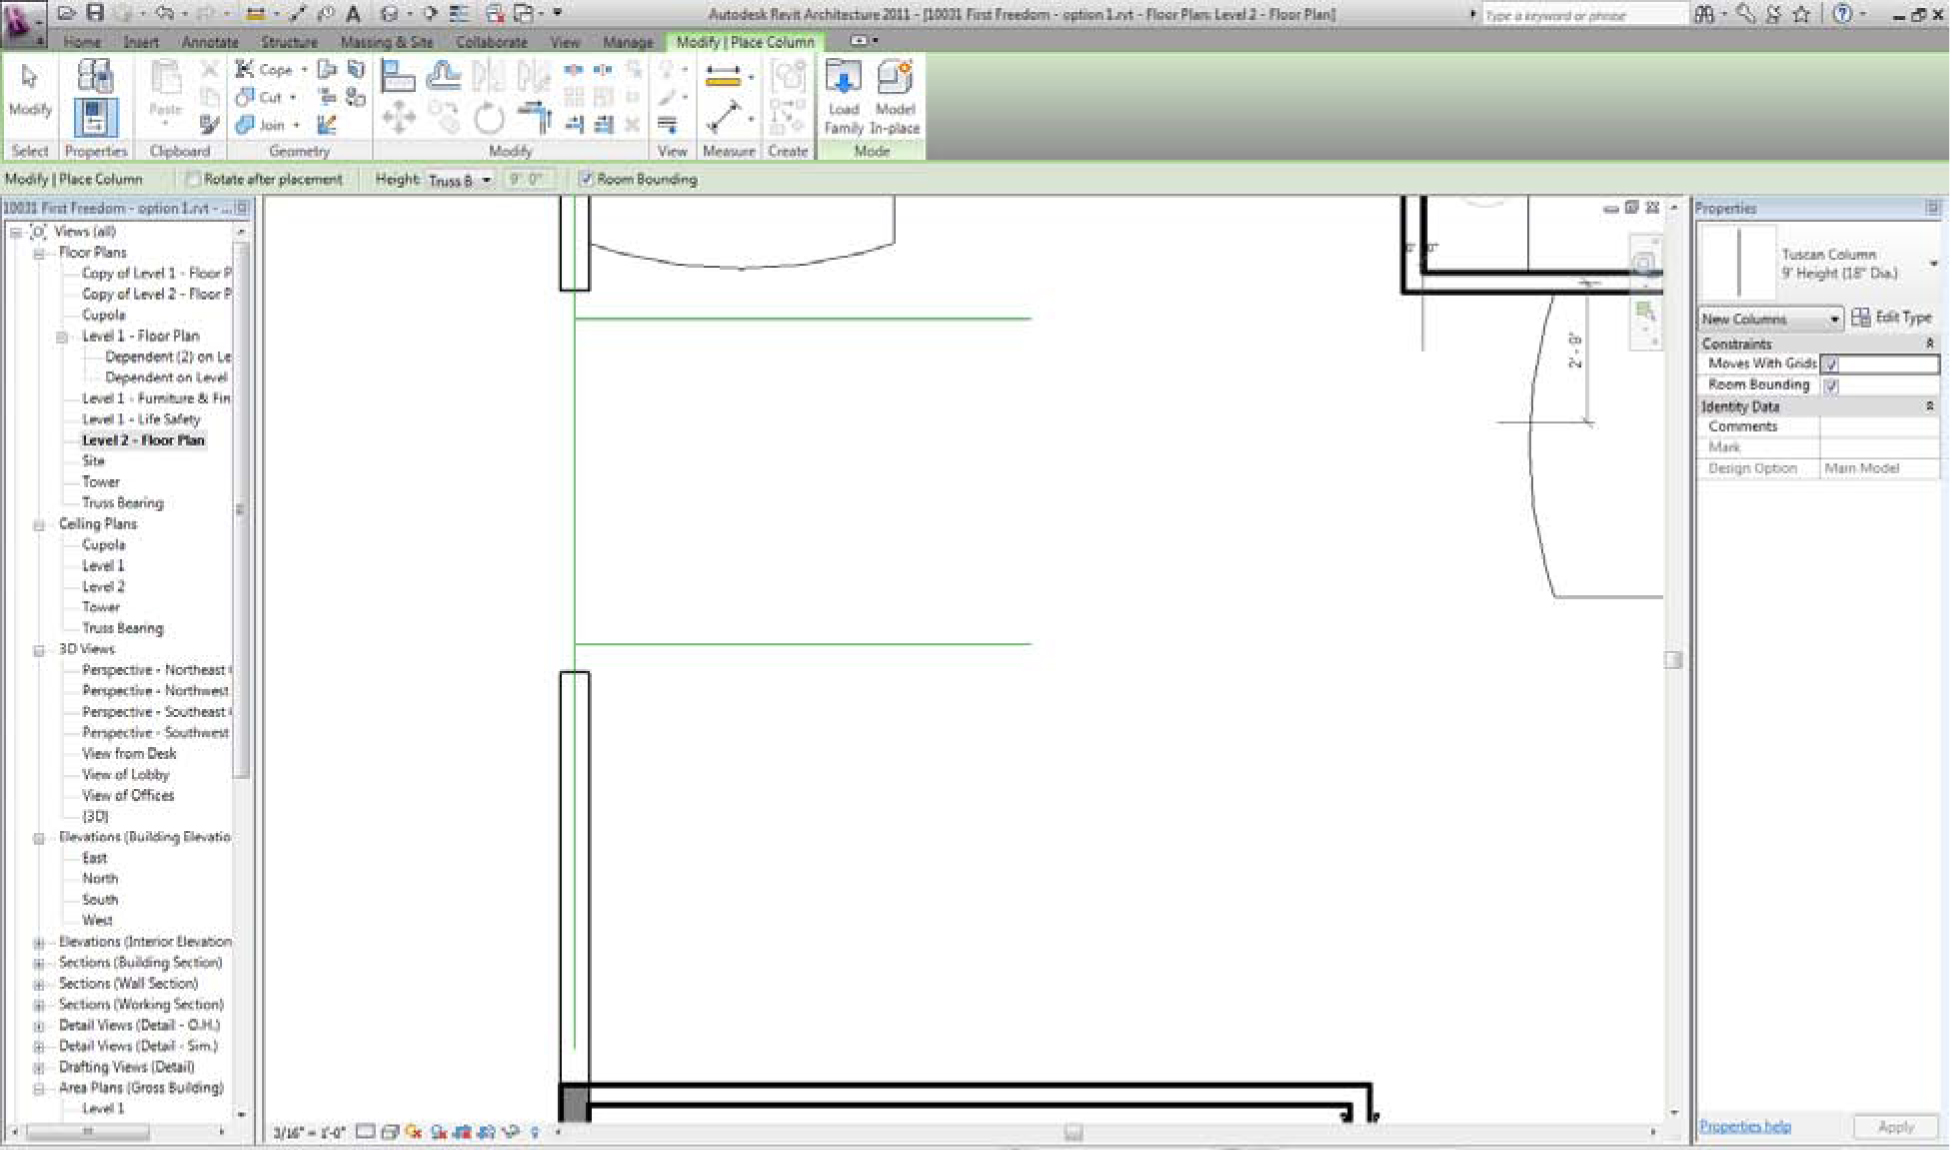Toggle the Room Bounding option bar checkbox
This screenshot has height=1150, width=1952.
point(587,179)
